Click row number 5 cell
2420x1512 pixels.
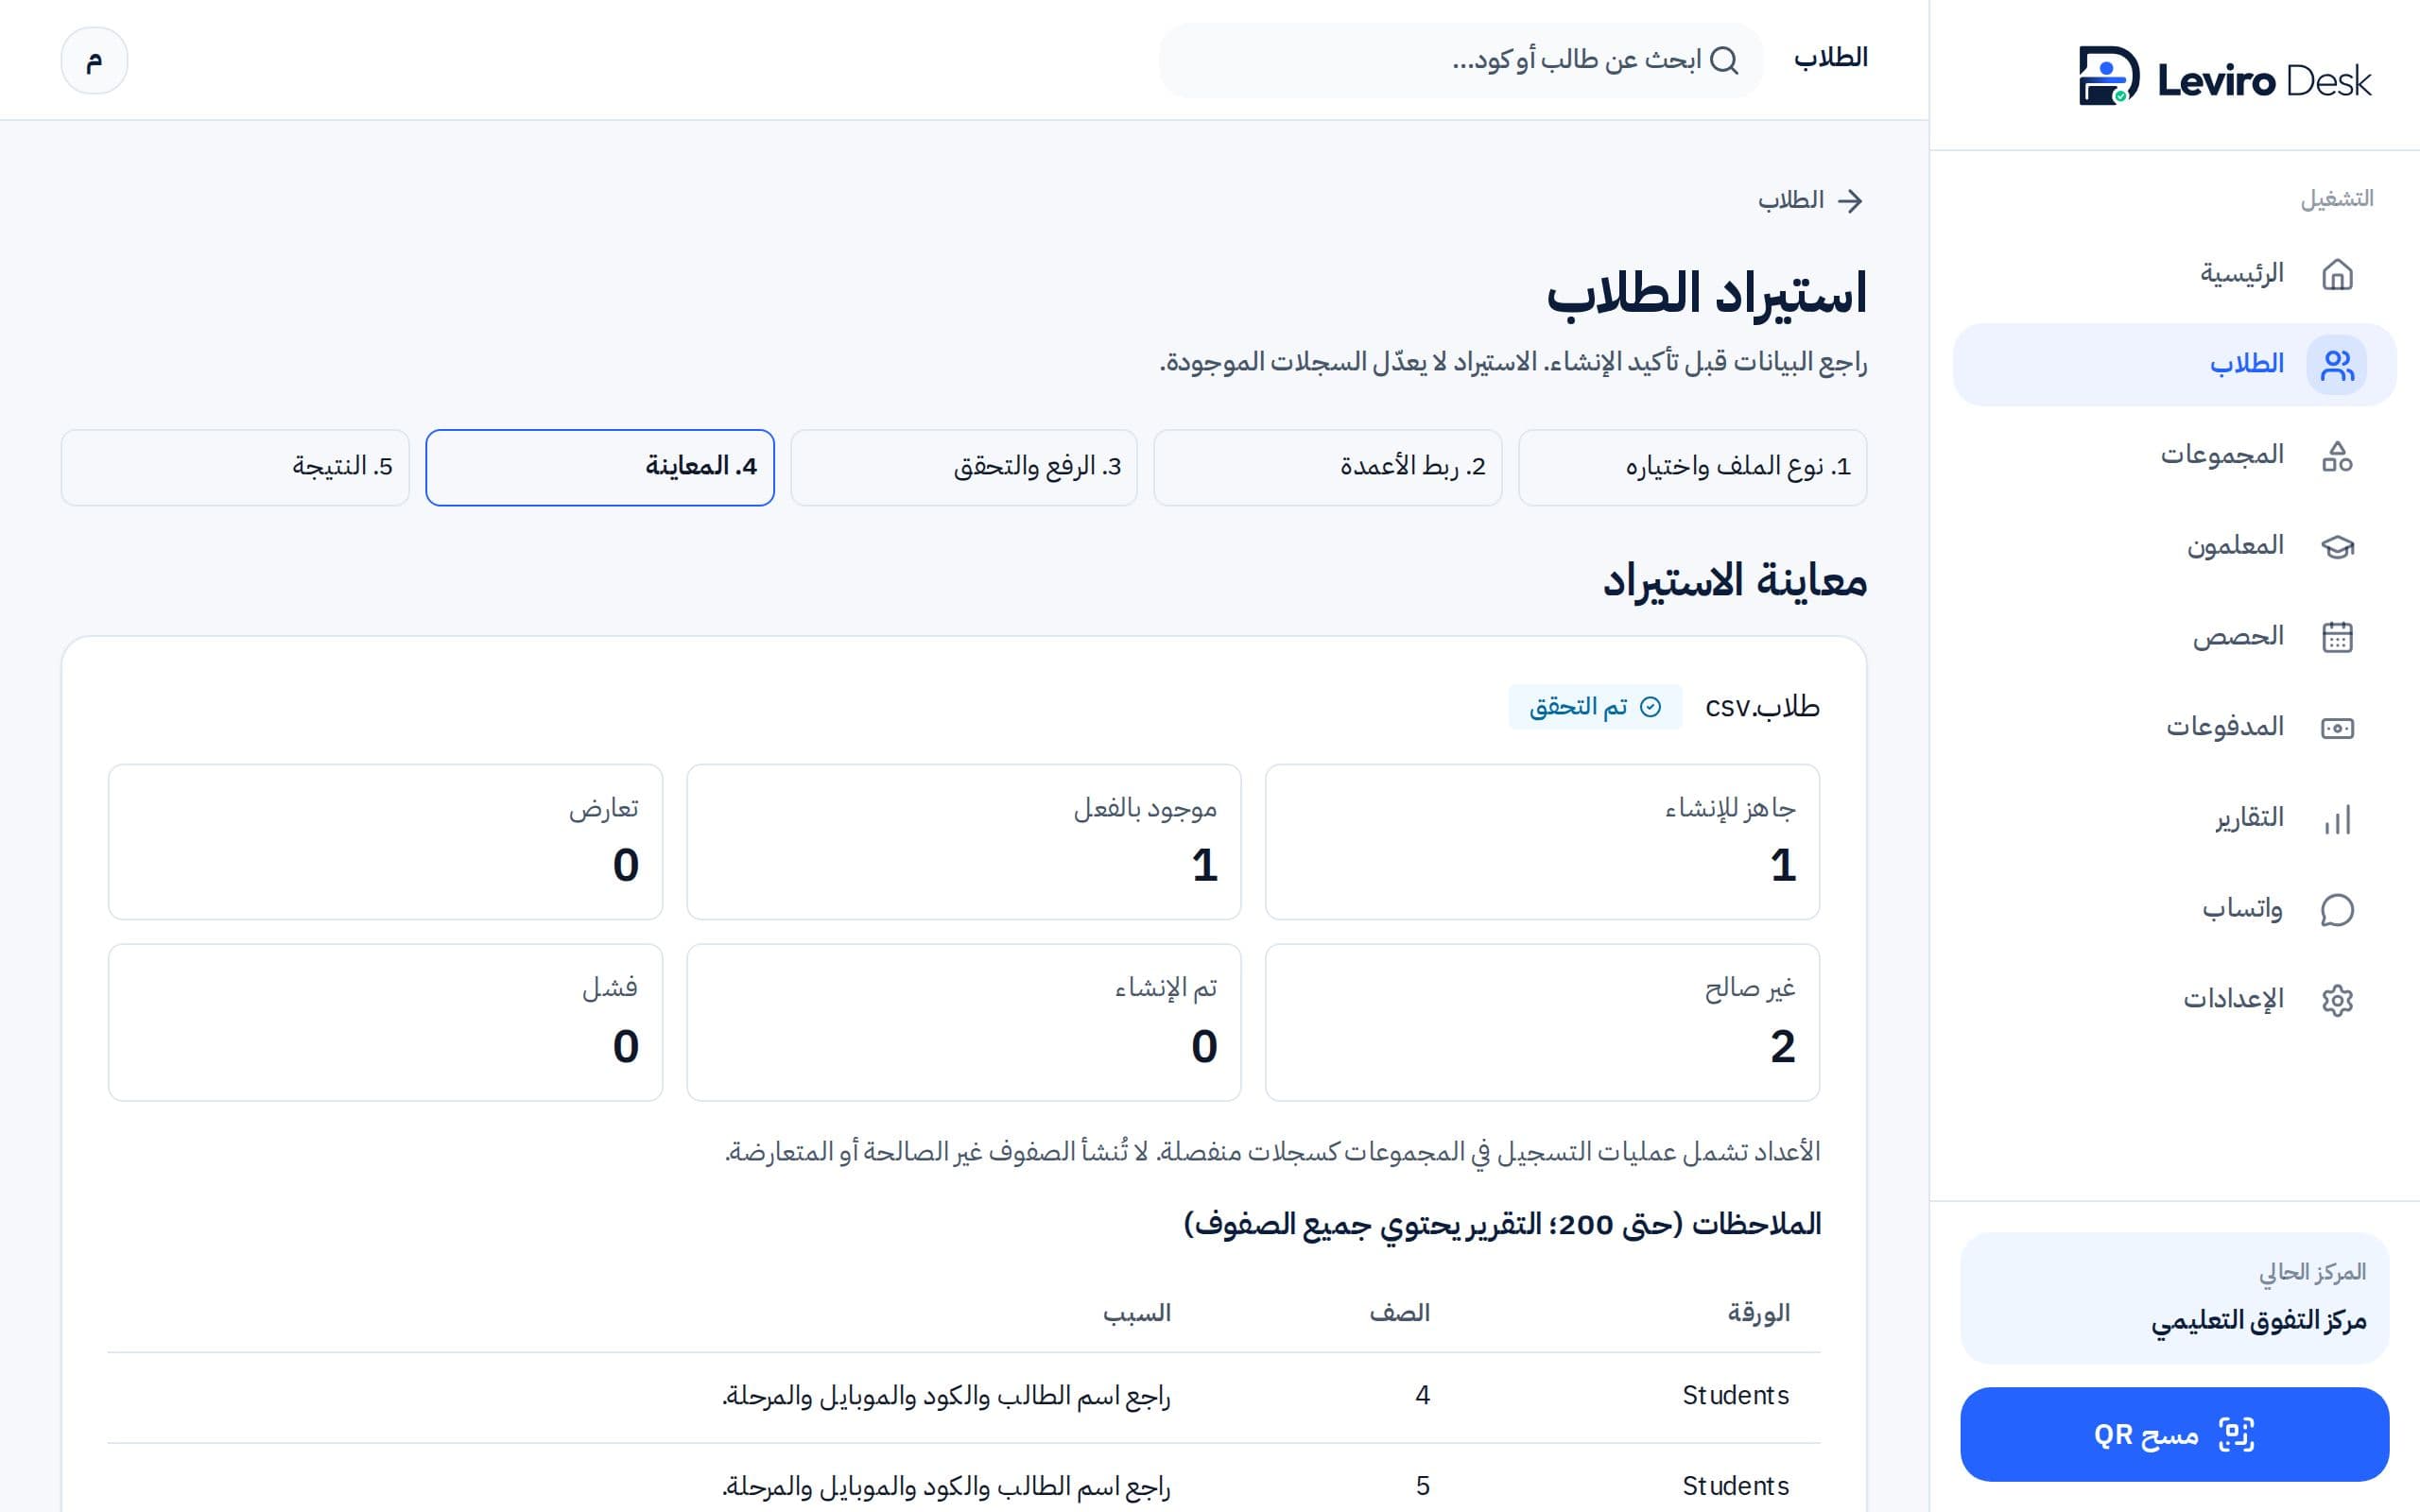(1423, 1486)
